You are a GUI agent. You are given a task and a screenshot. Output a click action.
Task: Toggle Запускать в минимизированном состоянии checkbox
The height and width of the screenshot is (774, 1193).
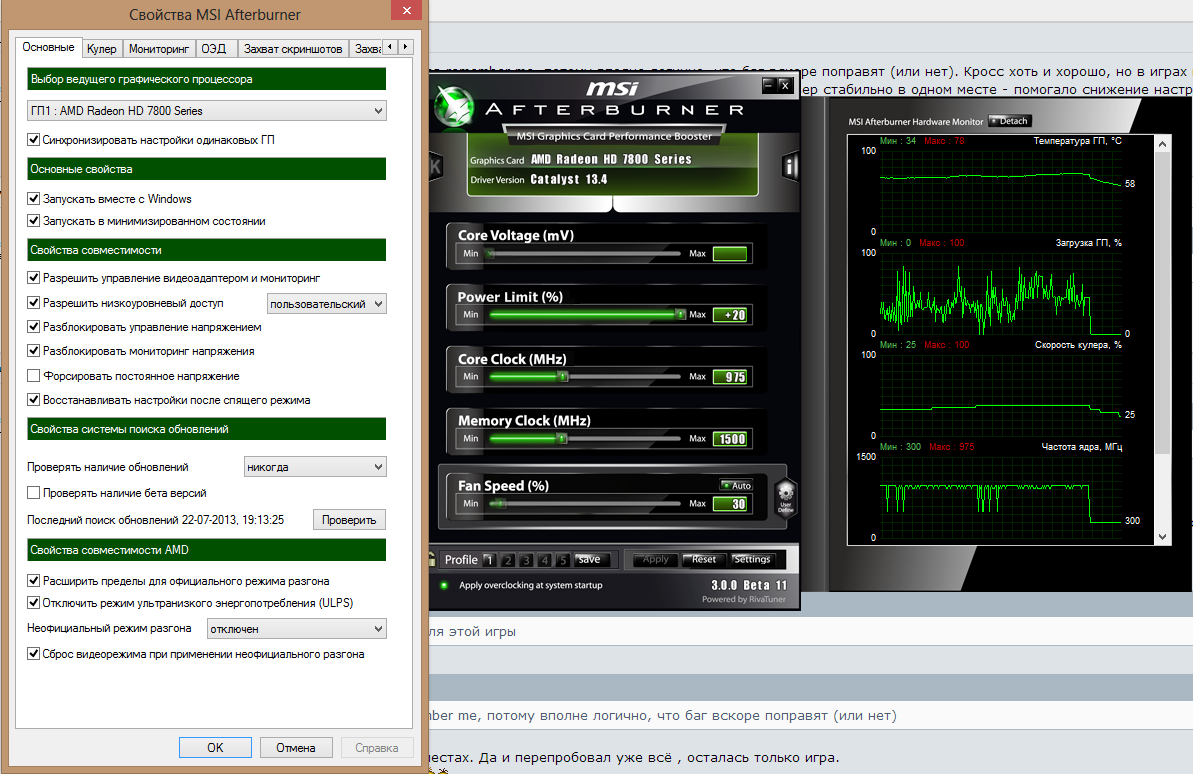click(x=33, y=221)
